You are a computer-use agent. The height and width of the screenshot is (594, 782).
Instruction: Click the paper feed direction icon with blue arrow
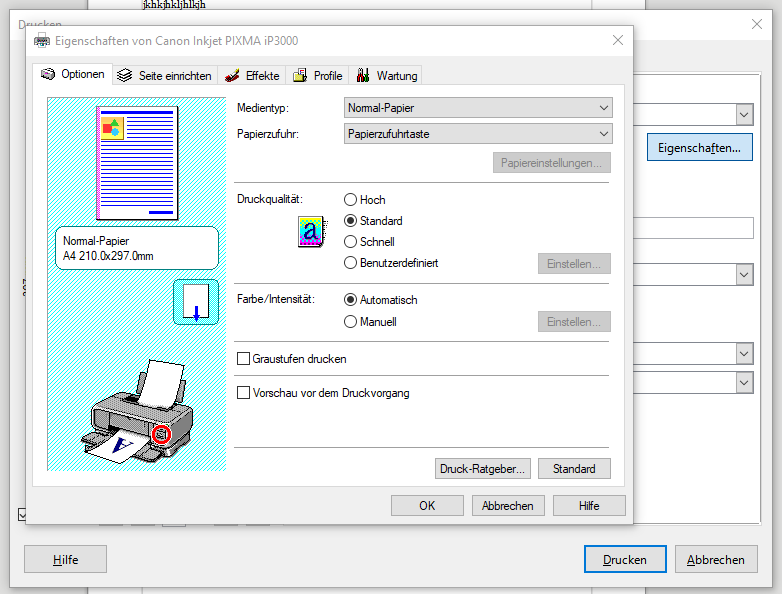pyautogui.click(x=196, y=302)
